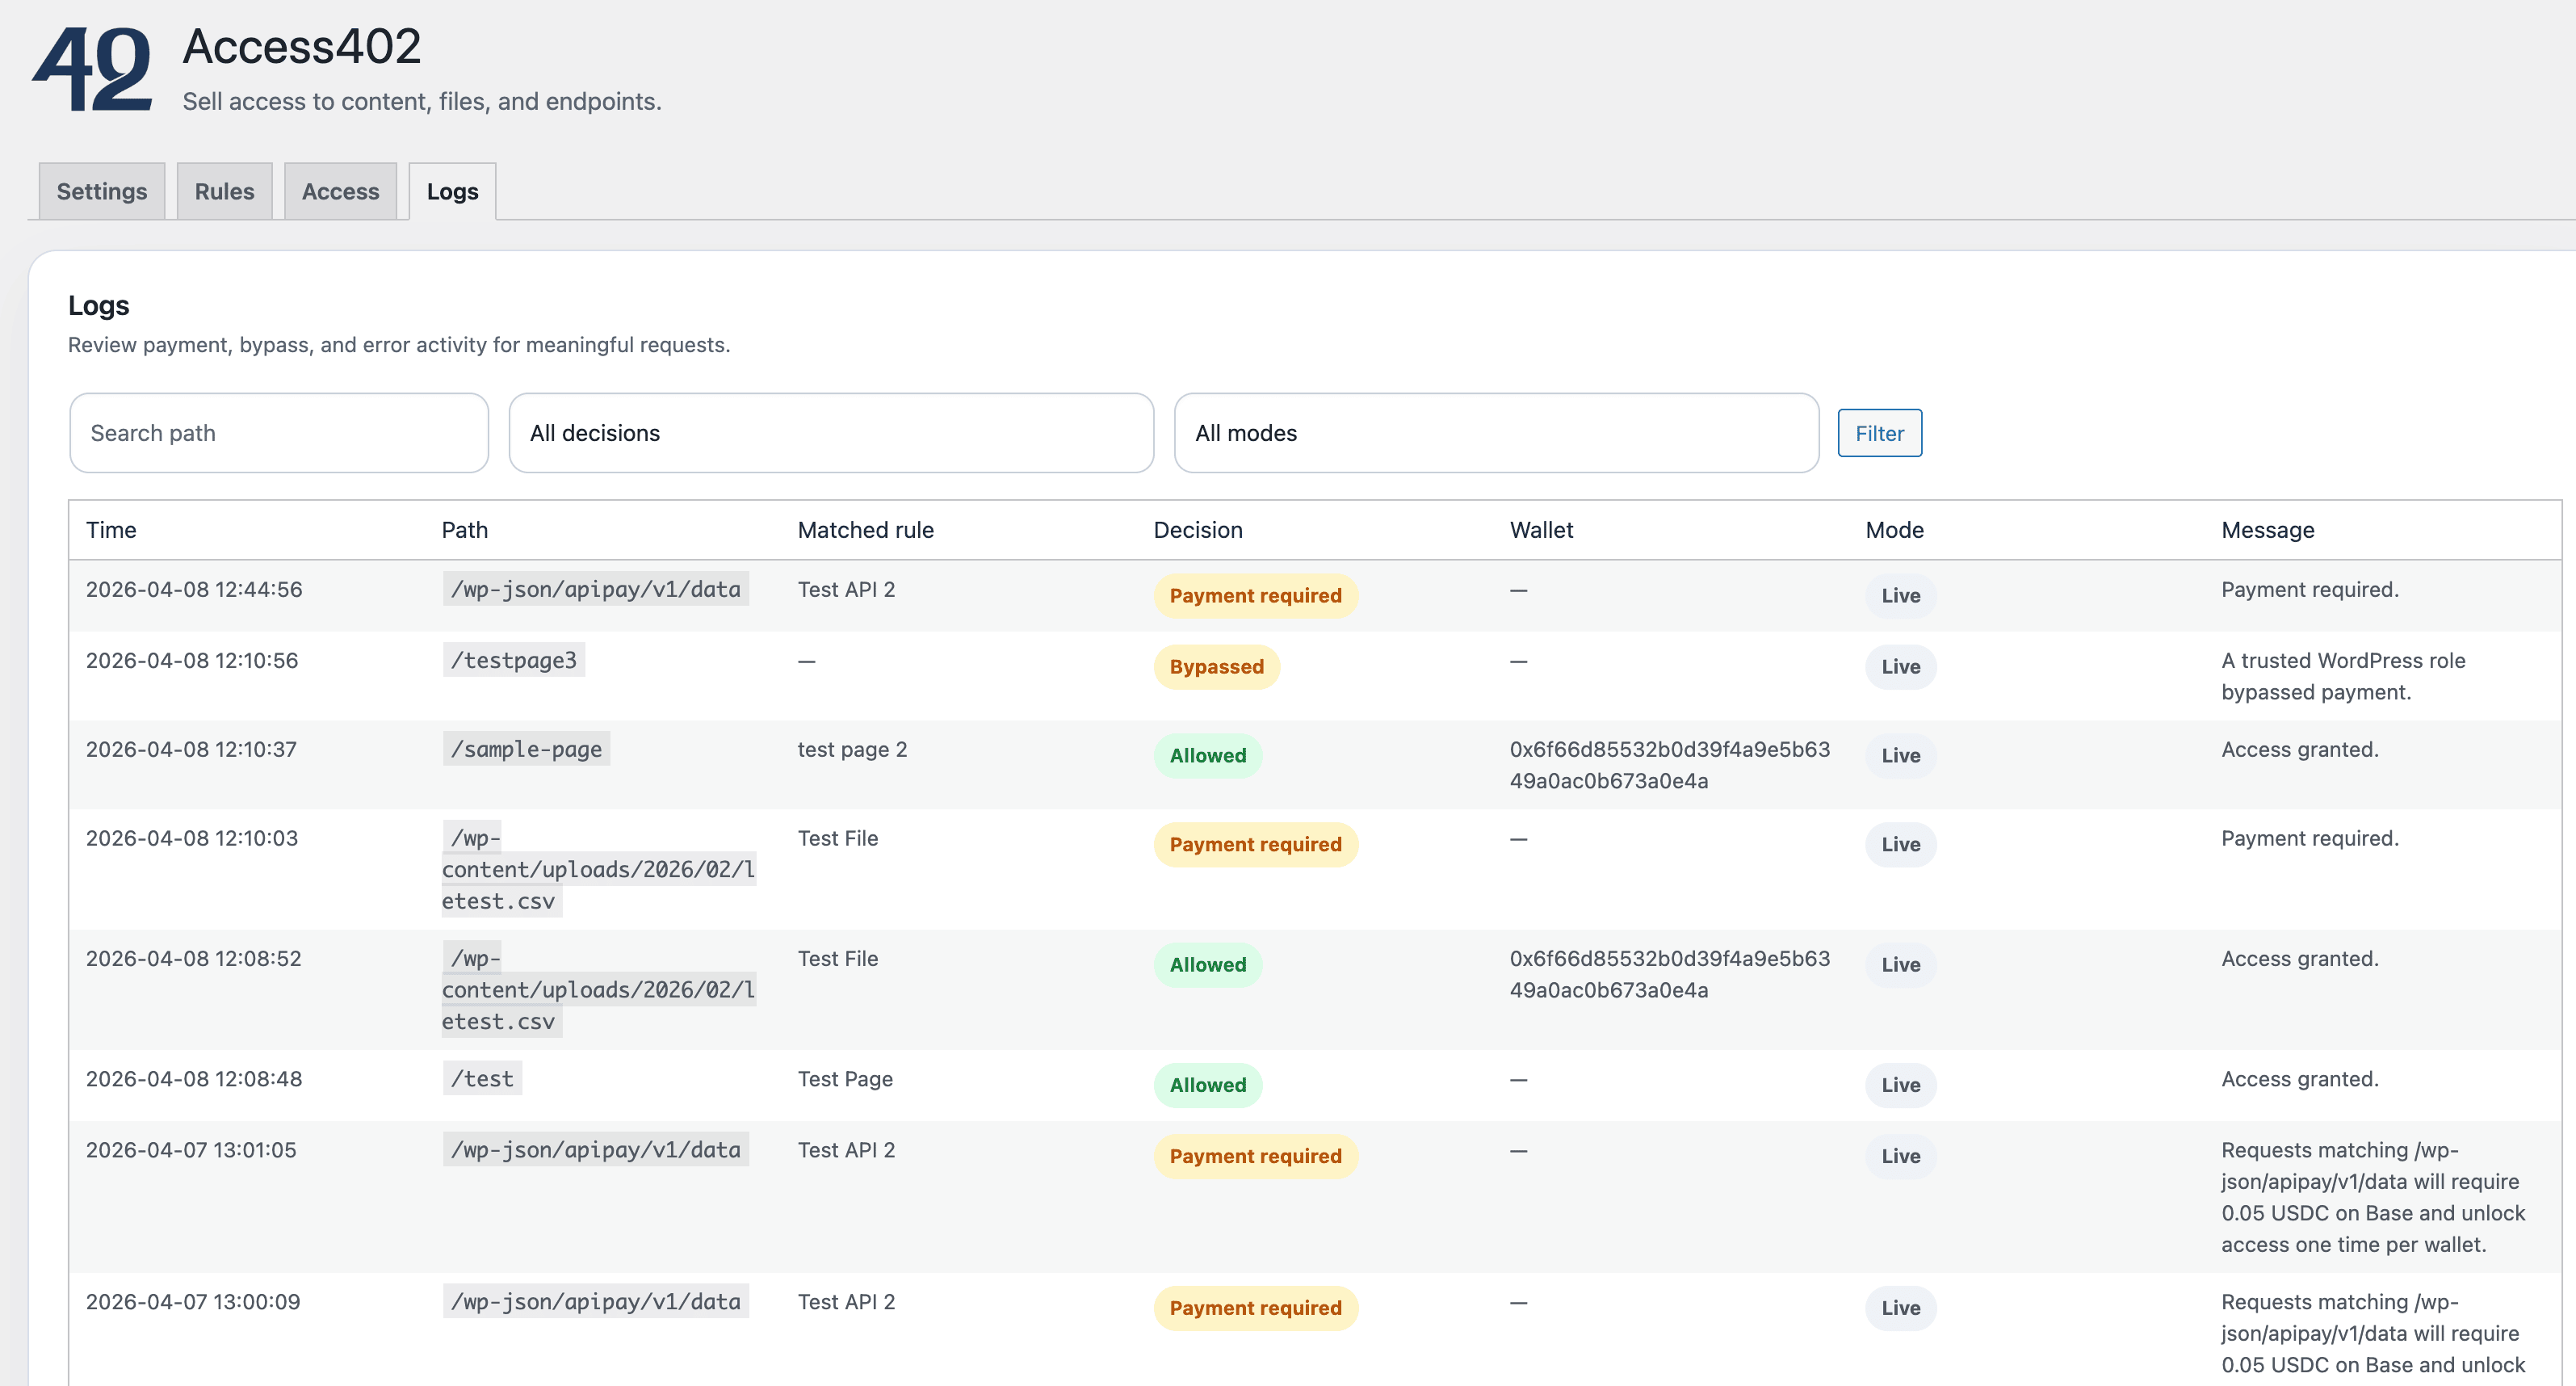Click 'test page 2' matched rule
This screenshot has height=1386, width=2576.
pos(852,749)
